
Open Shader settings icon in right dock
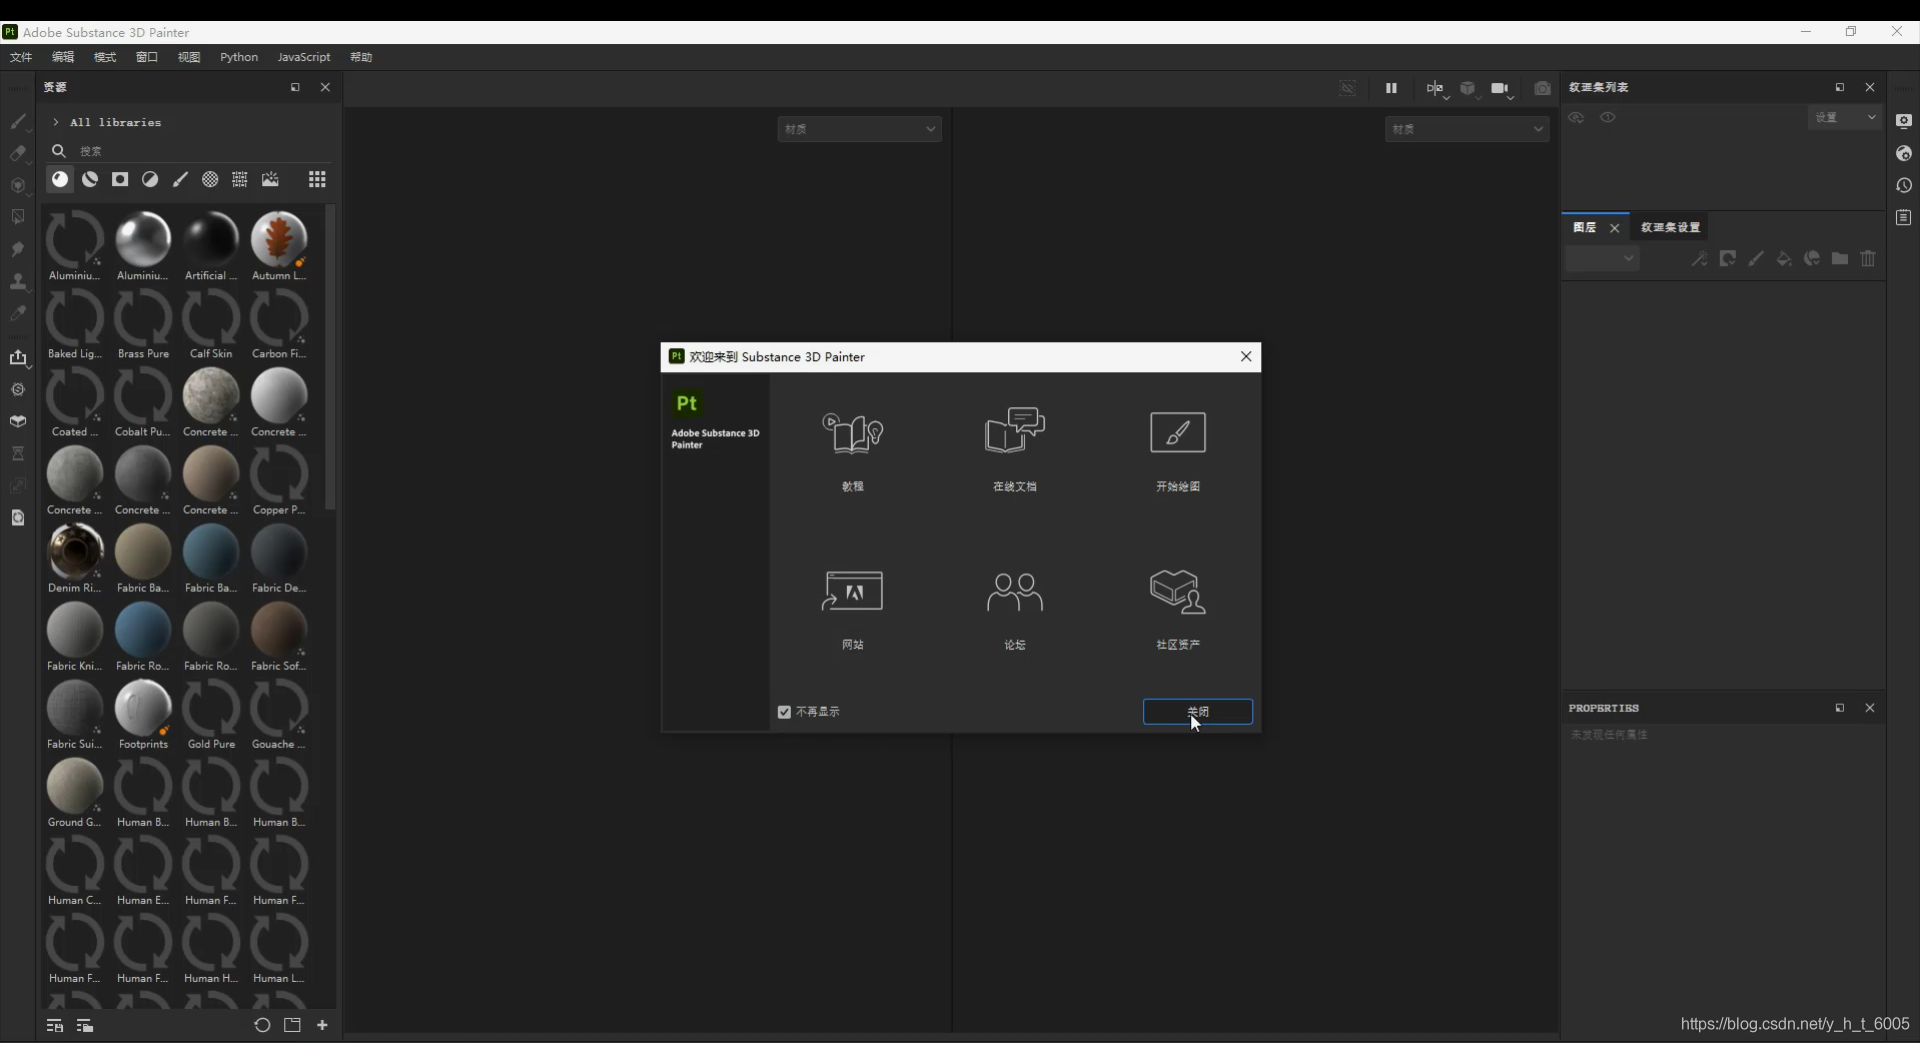click(x=1904, y=153)
